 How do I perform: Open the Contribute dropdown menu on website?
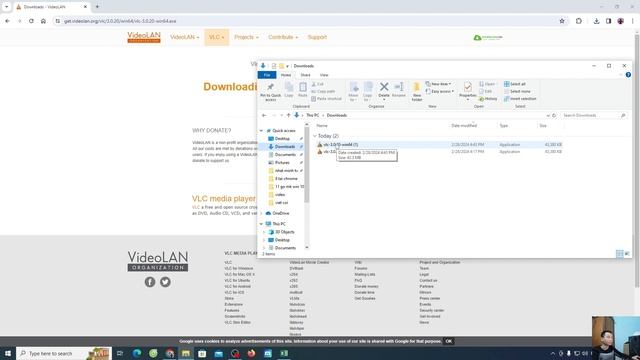(x=283, y=37)
